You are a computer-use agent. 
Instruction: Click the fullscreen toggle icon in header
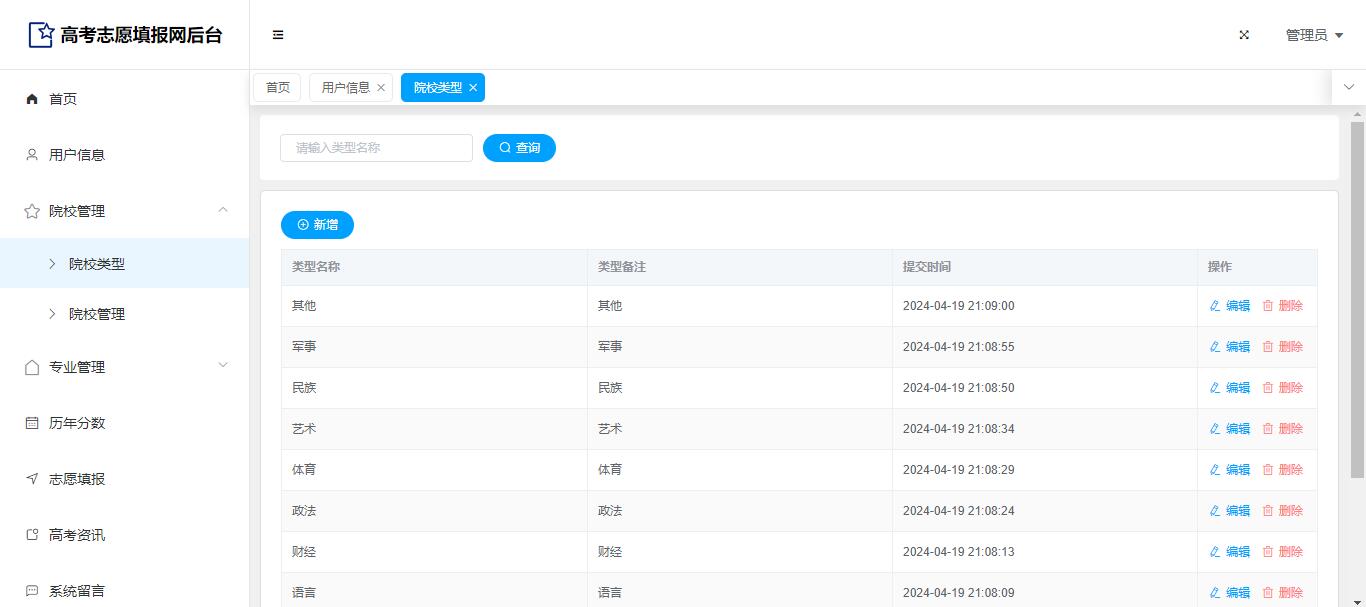click(1244, 35)
